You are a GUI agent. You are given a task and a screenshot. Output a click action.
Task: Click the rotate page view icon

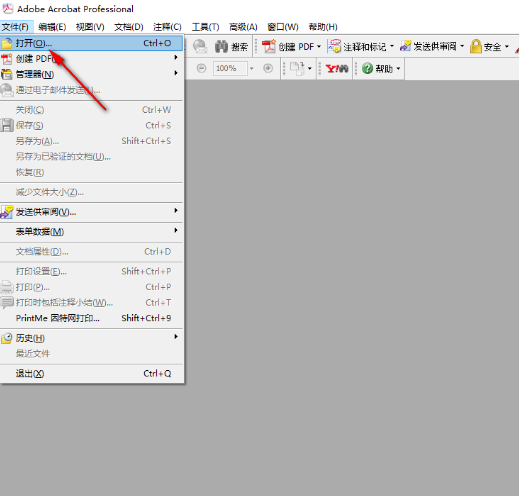pyautogui.click(x=297, y=68)
